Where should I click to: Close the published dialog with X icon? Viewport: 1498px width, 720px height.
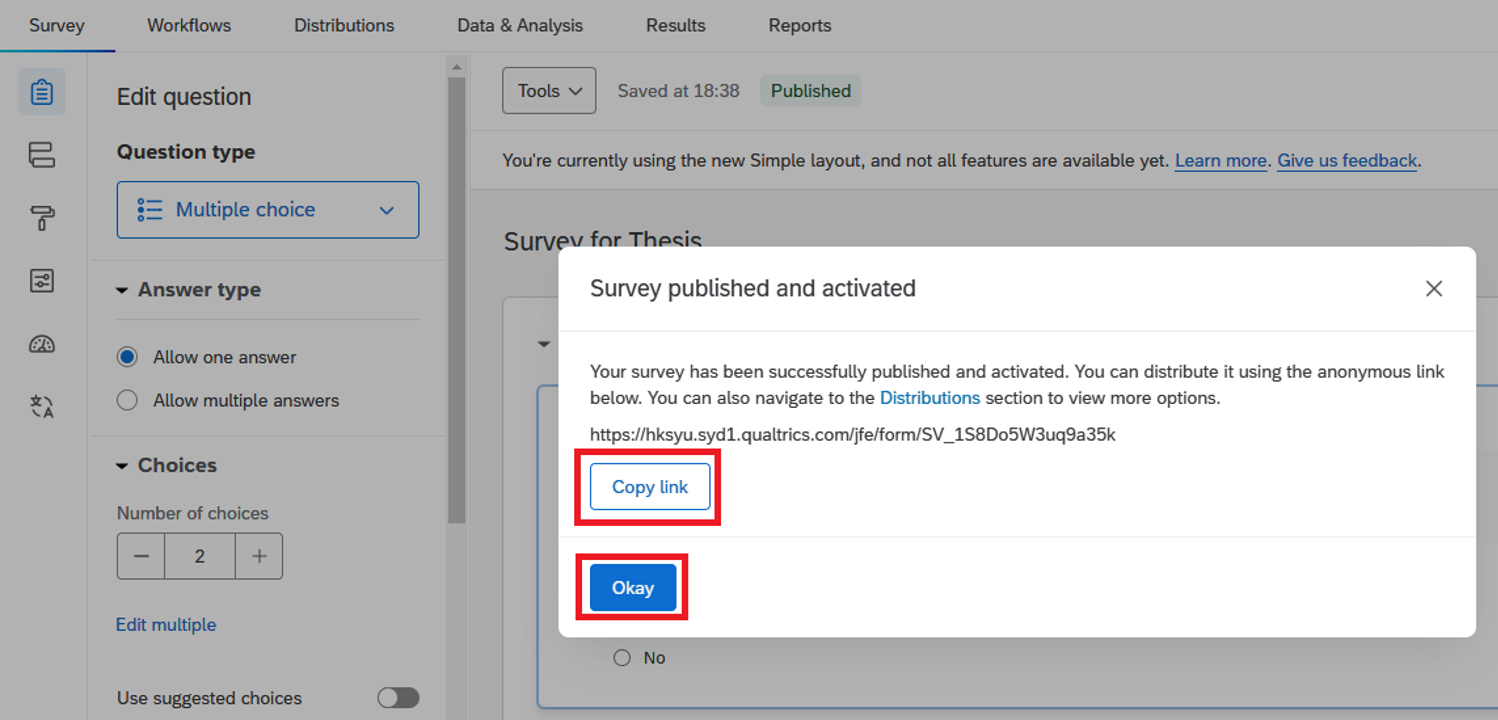1433,288
